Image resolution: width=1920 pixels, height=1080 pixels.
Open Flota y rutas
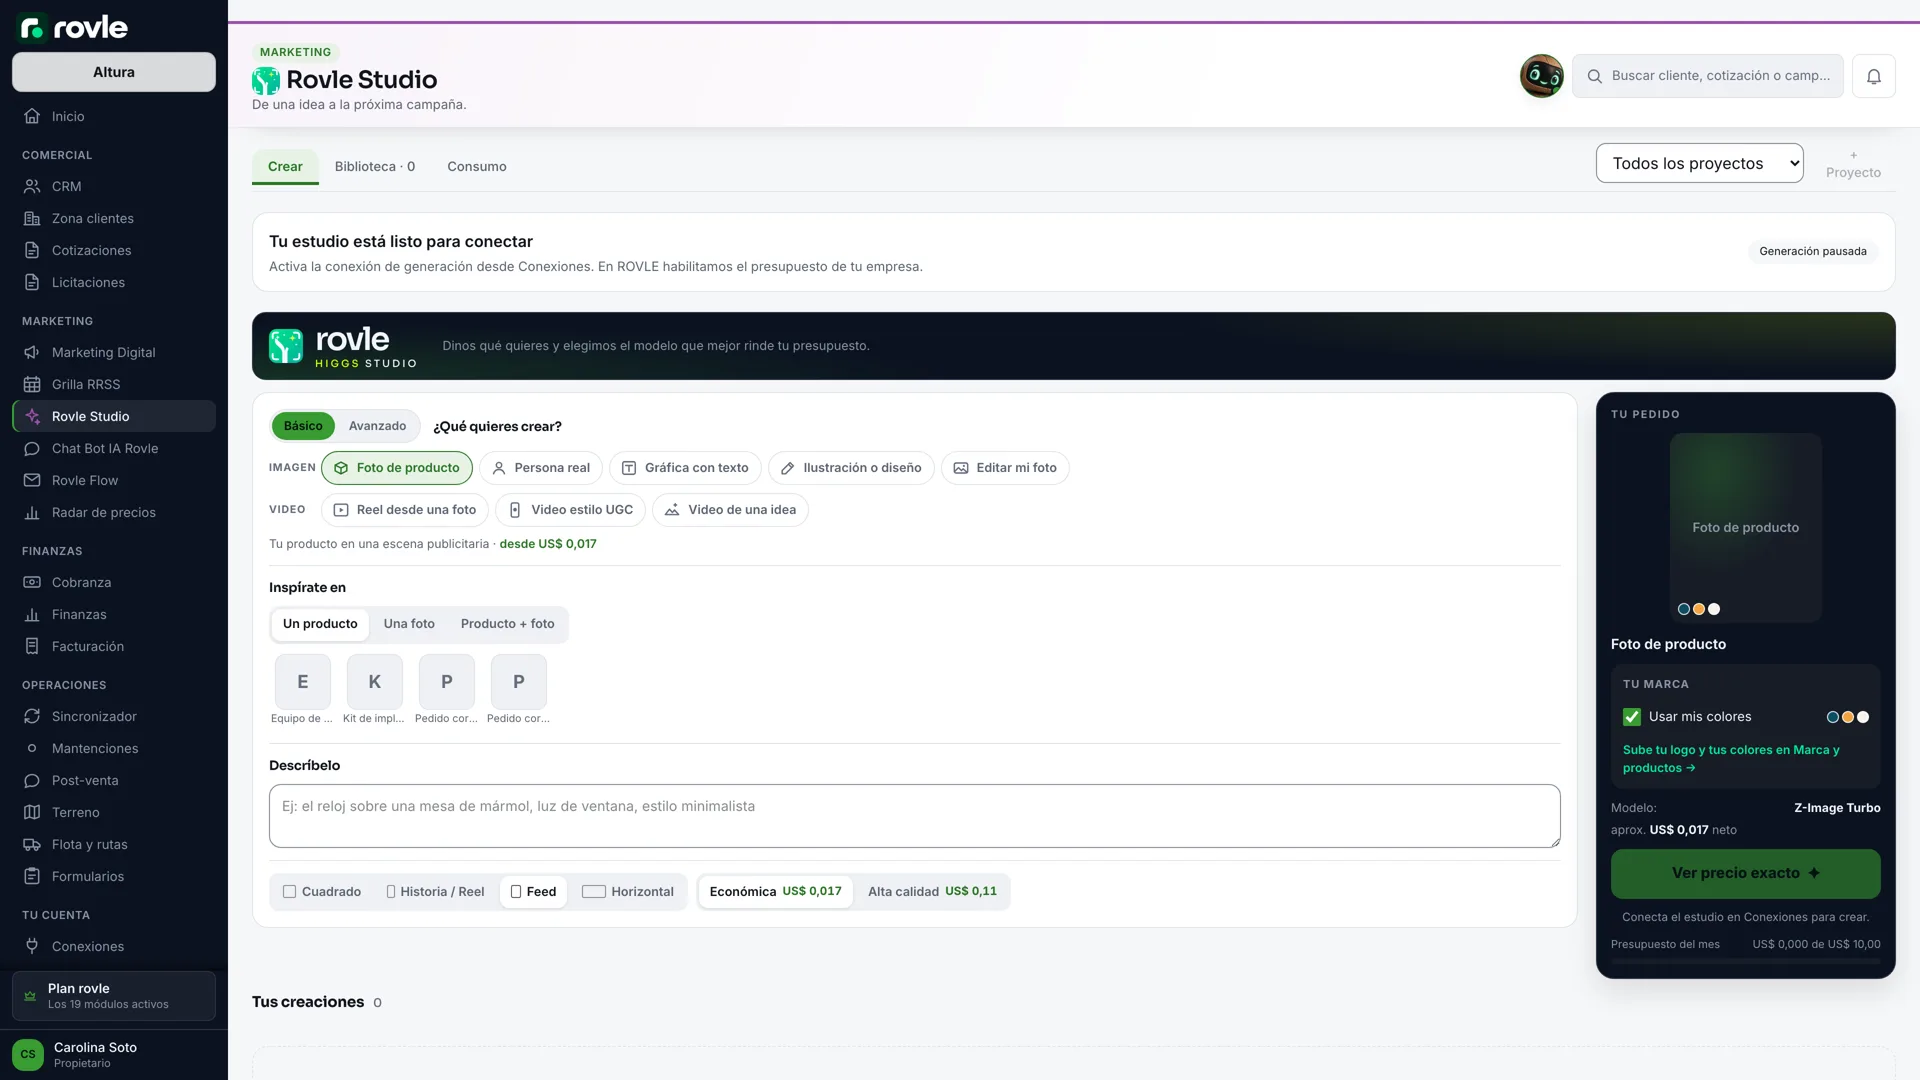click(x=114, y=844)
